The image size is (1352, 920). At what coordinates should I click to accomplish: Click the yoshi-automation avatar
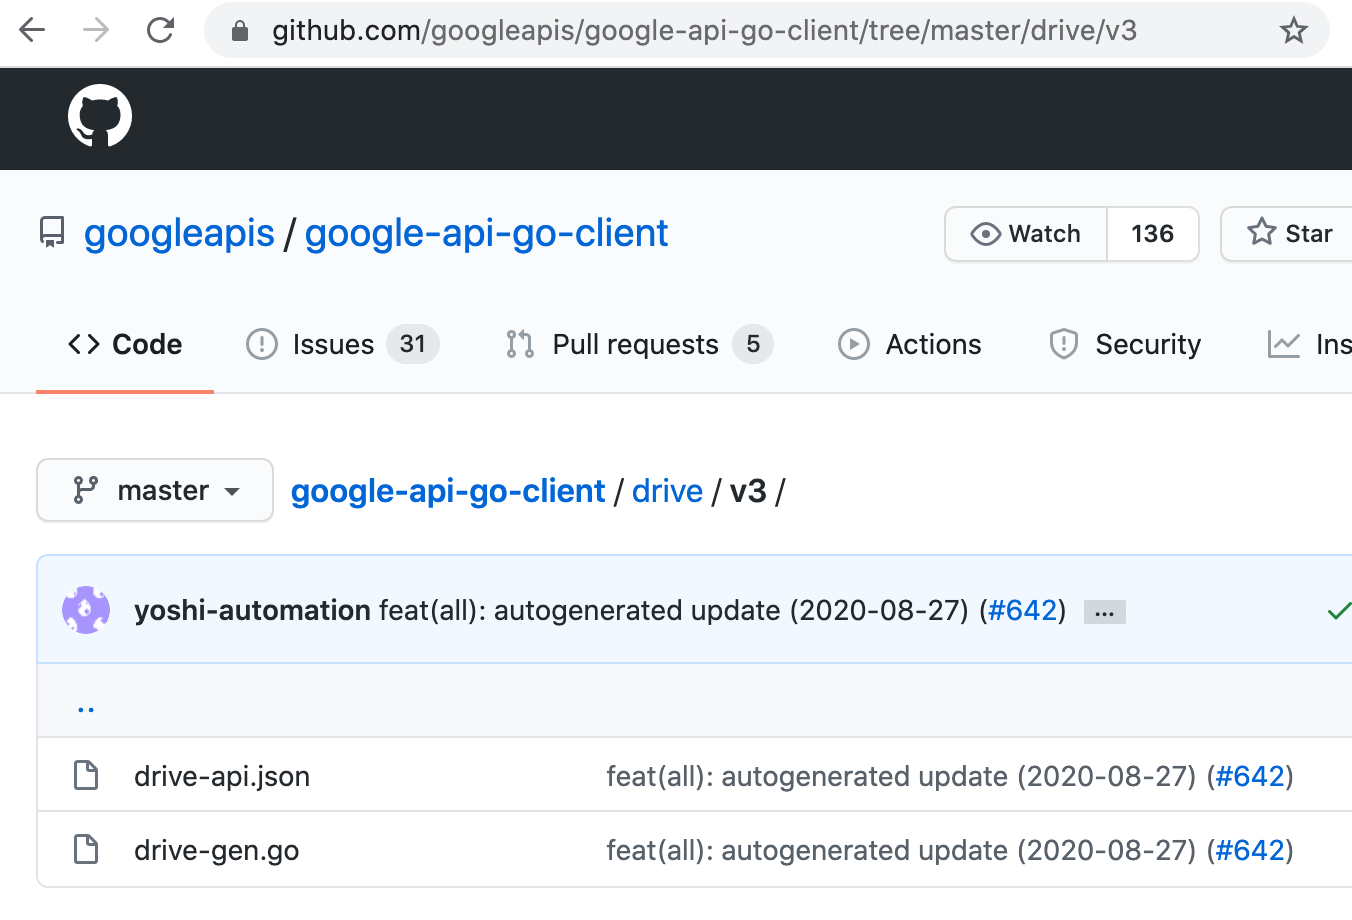(x=86, y=610)
